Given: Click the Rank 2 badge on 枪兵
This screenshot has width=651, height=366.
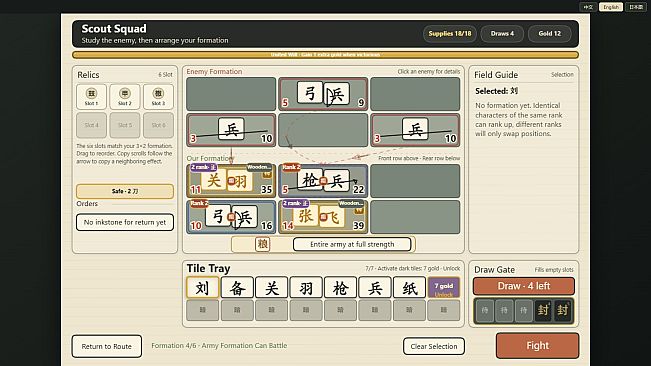Looking at the screenshot, I should pyautogui.click(x=291, y=167).
